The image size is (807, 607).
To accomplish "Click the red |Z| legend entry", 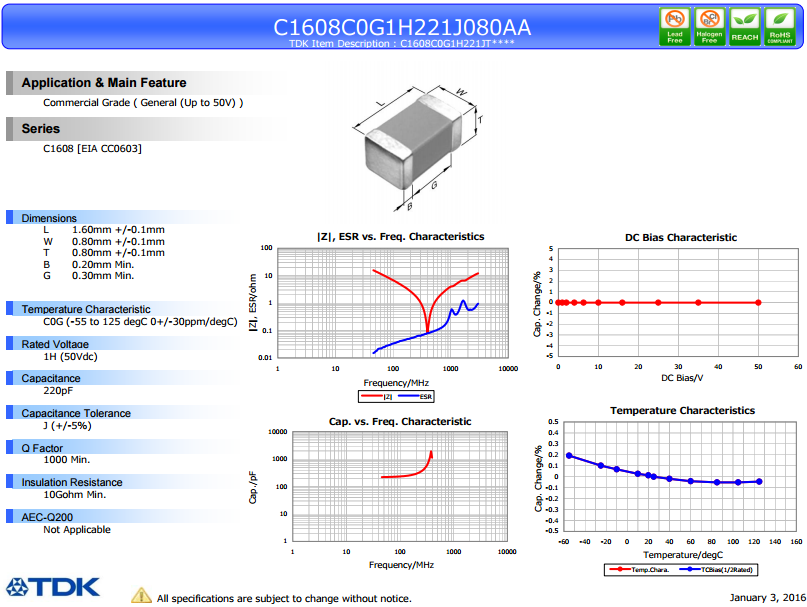I will pyautogui.click(x=377, y=396).
